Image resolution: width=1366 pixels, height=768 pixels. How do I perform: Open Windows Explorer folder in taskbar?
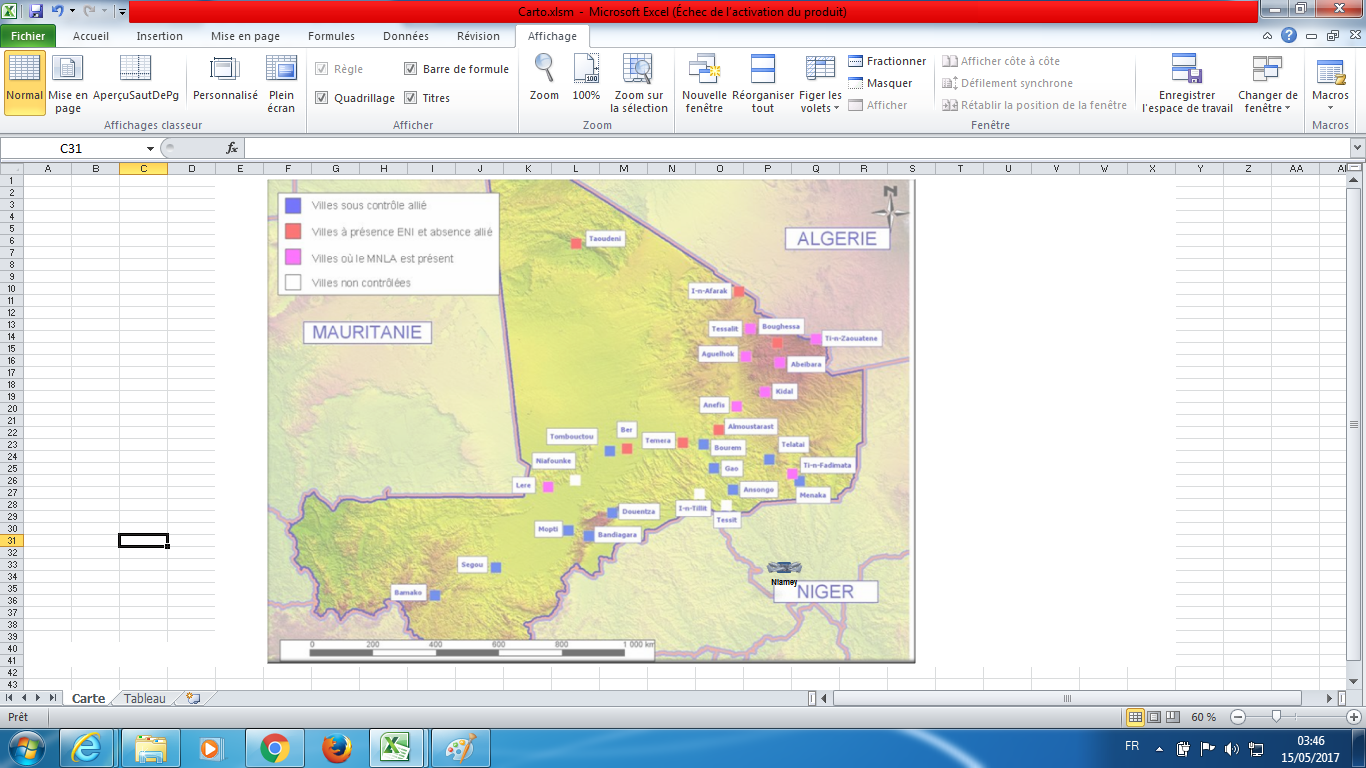tap(151, 748)
